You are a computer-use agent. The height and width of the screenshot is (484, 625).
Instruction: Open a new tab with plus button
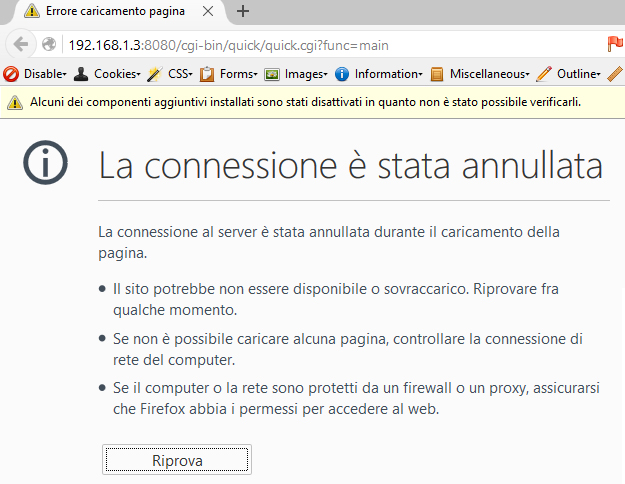243,12
